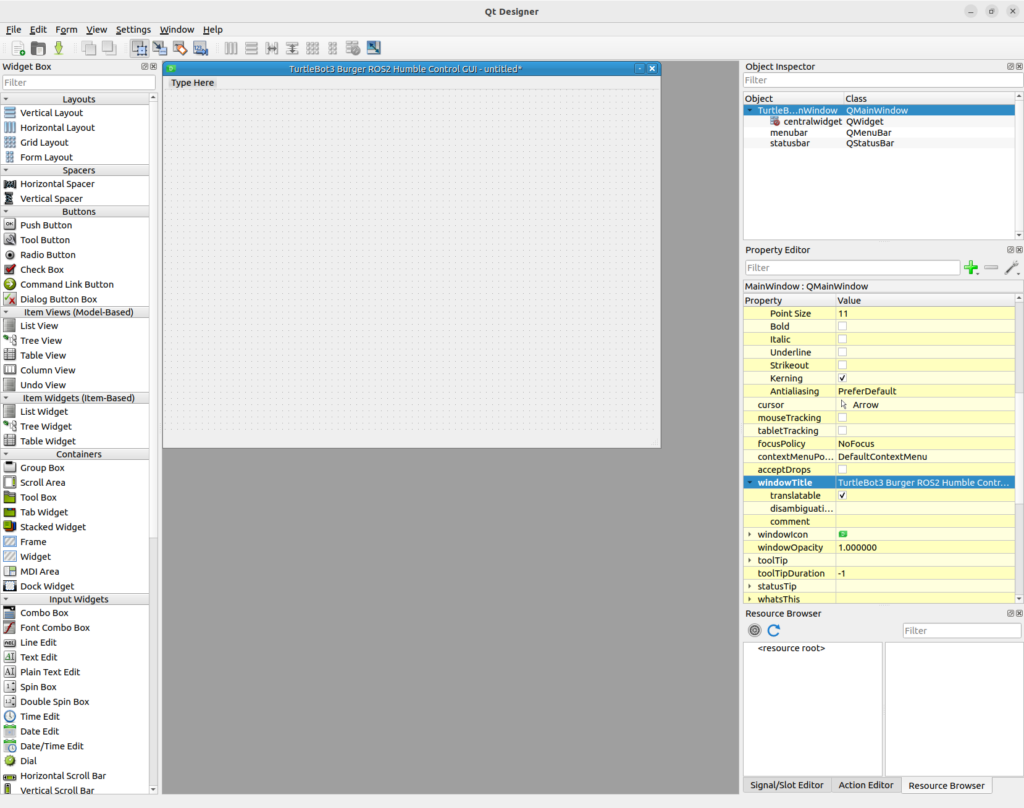Switch to the Signal/Slot Editor tab

(786, 785)
